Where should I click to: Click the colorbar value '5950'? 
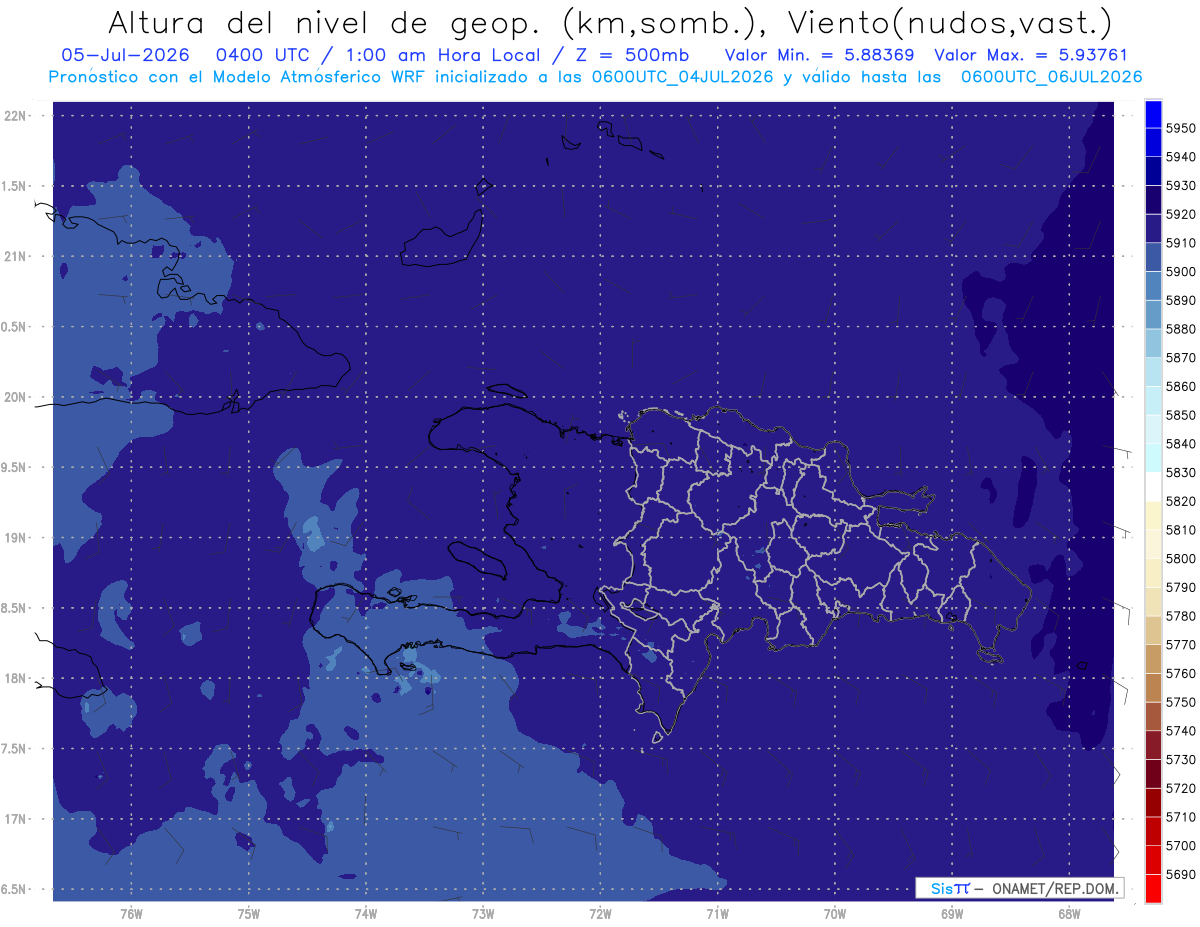coord(1180,128)
